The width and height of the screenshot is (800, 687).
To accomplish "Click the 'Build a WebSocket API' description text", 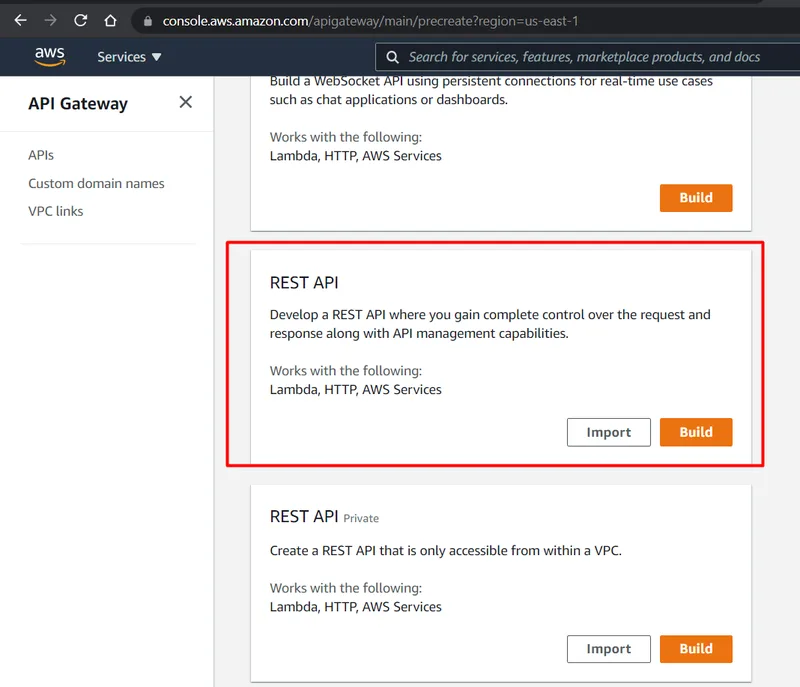I will click(491, 90).
